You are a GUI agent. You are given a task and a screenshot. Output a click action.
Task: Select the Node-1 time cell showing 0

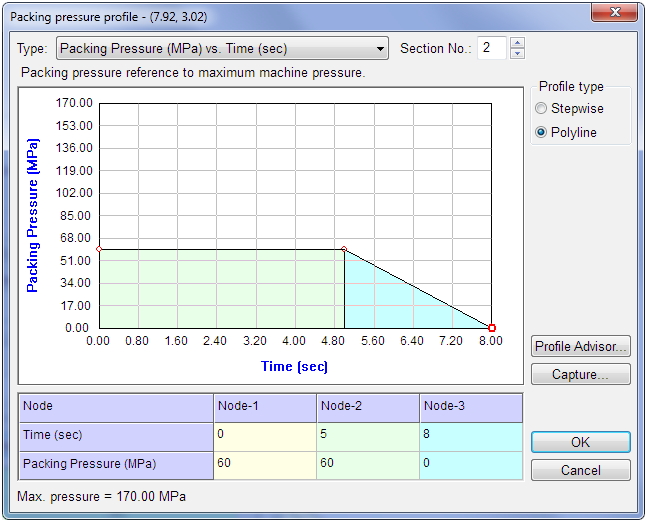pyautogui.click(x=265, y=437)
